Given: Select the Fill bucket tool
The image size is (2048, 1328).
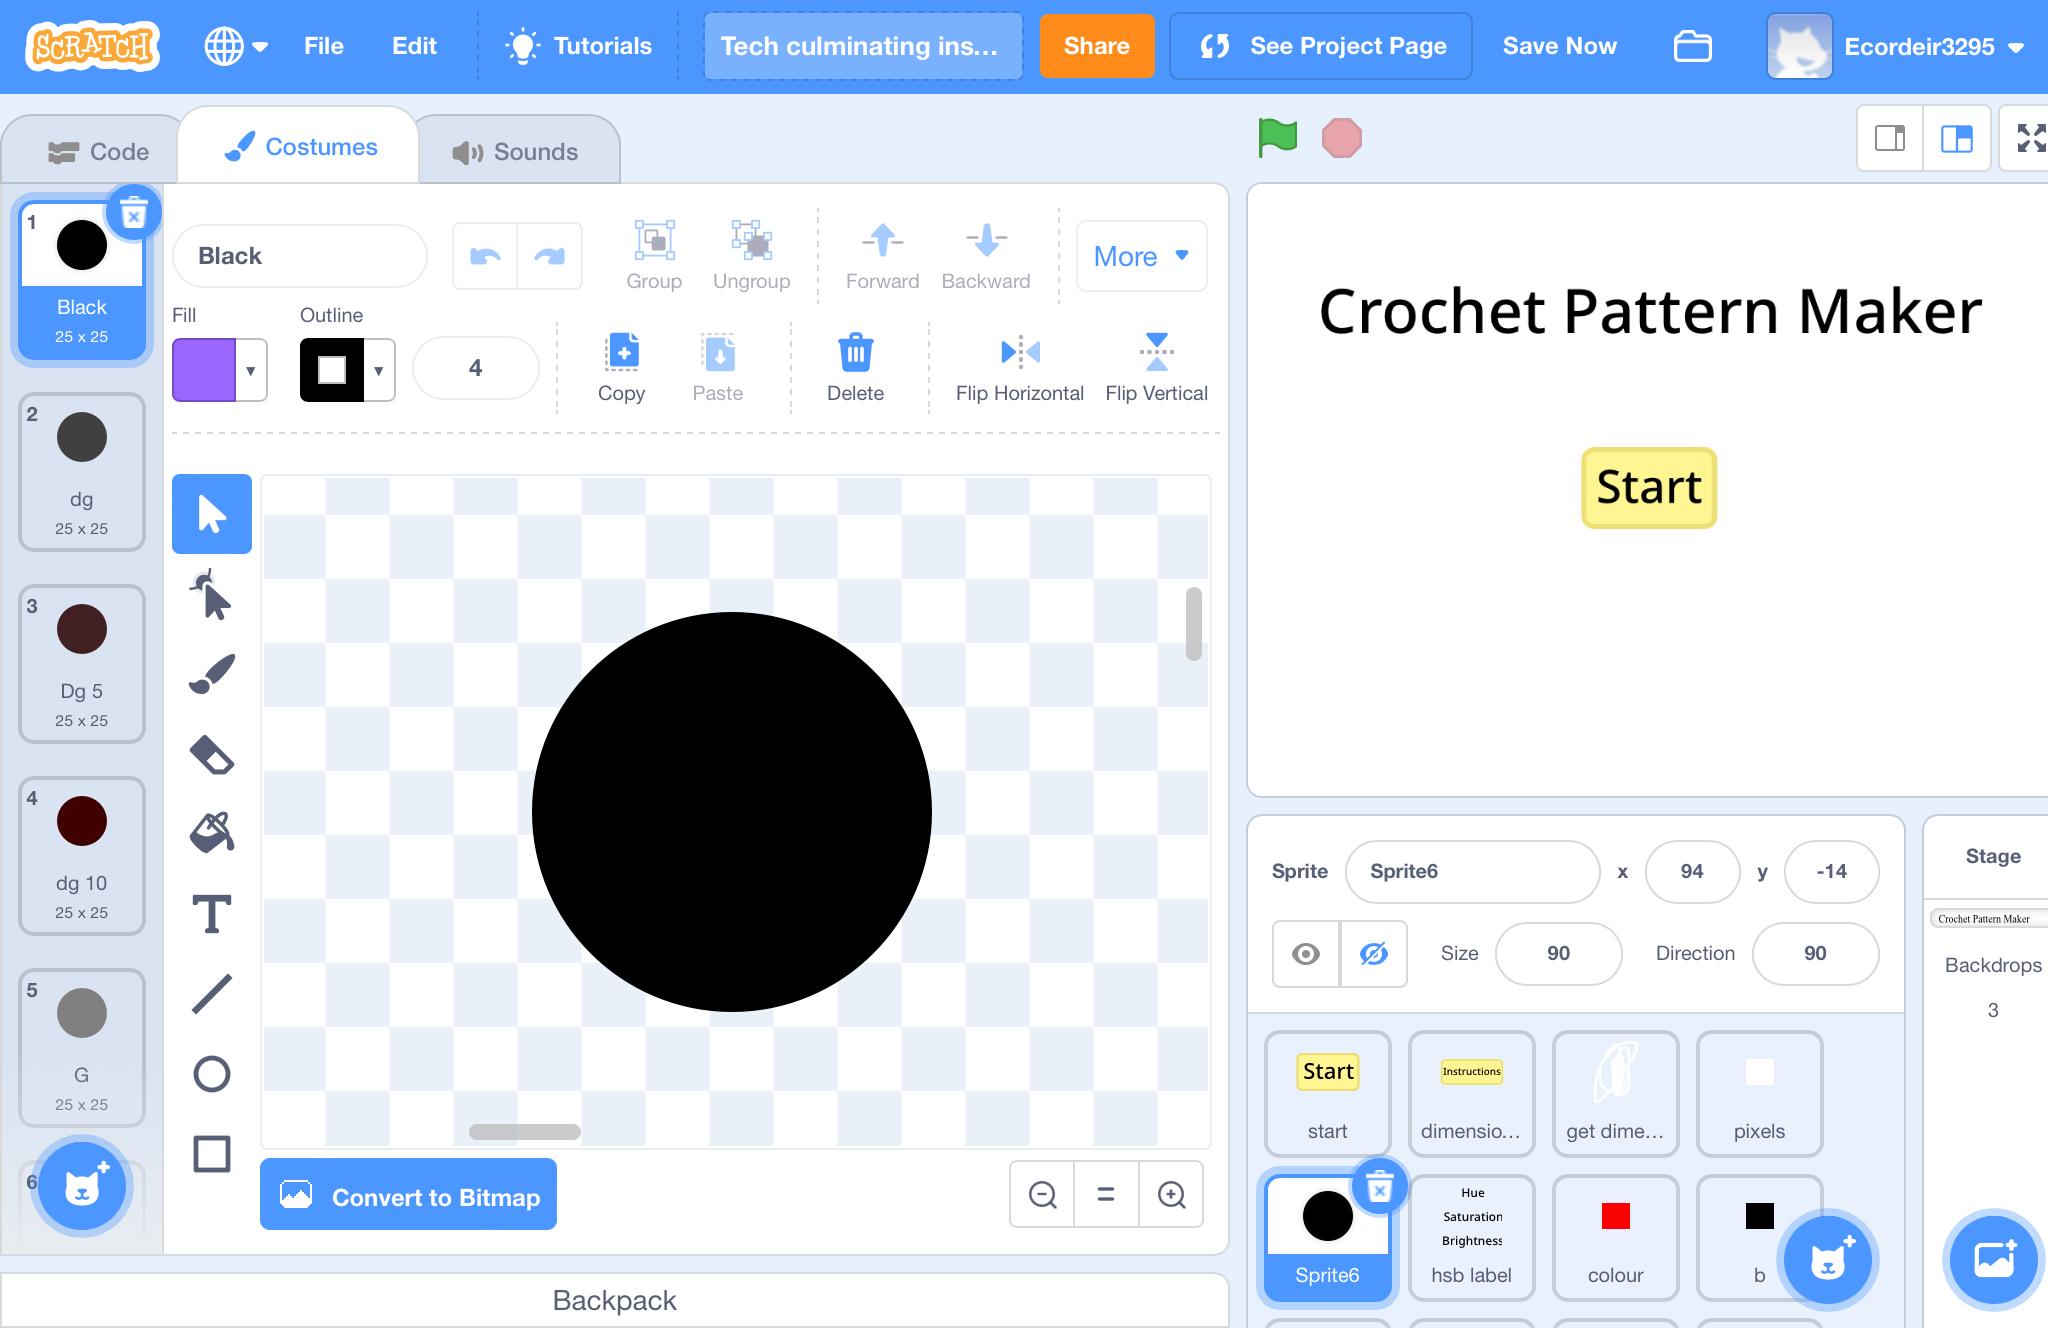Looking at the screenshot, I should pos(211,832).
